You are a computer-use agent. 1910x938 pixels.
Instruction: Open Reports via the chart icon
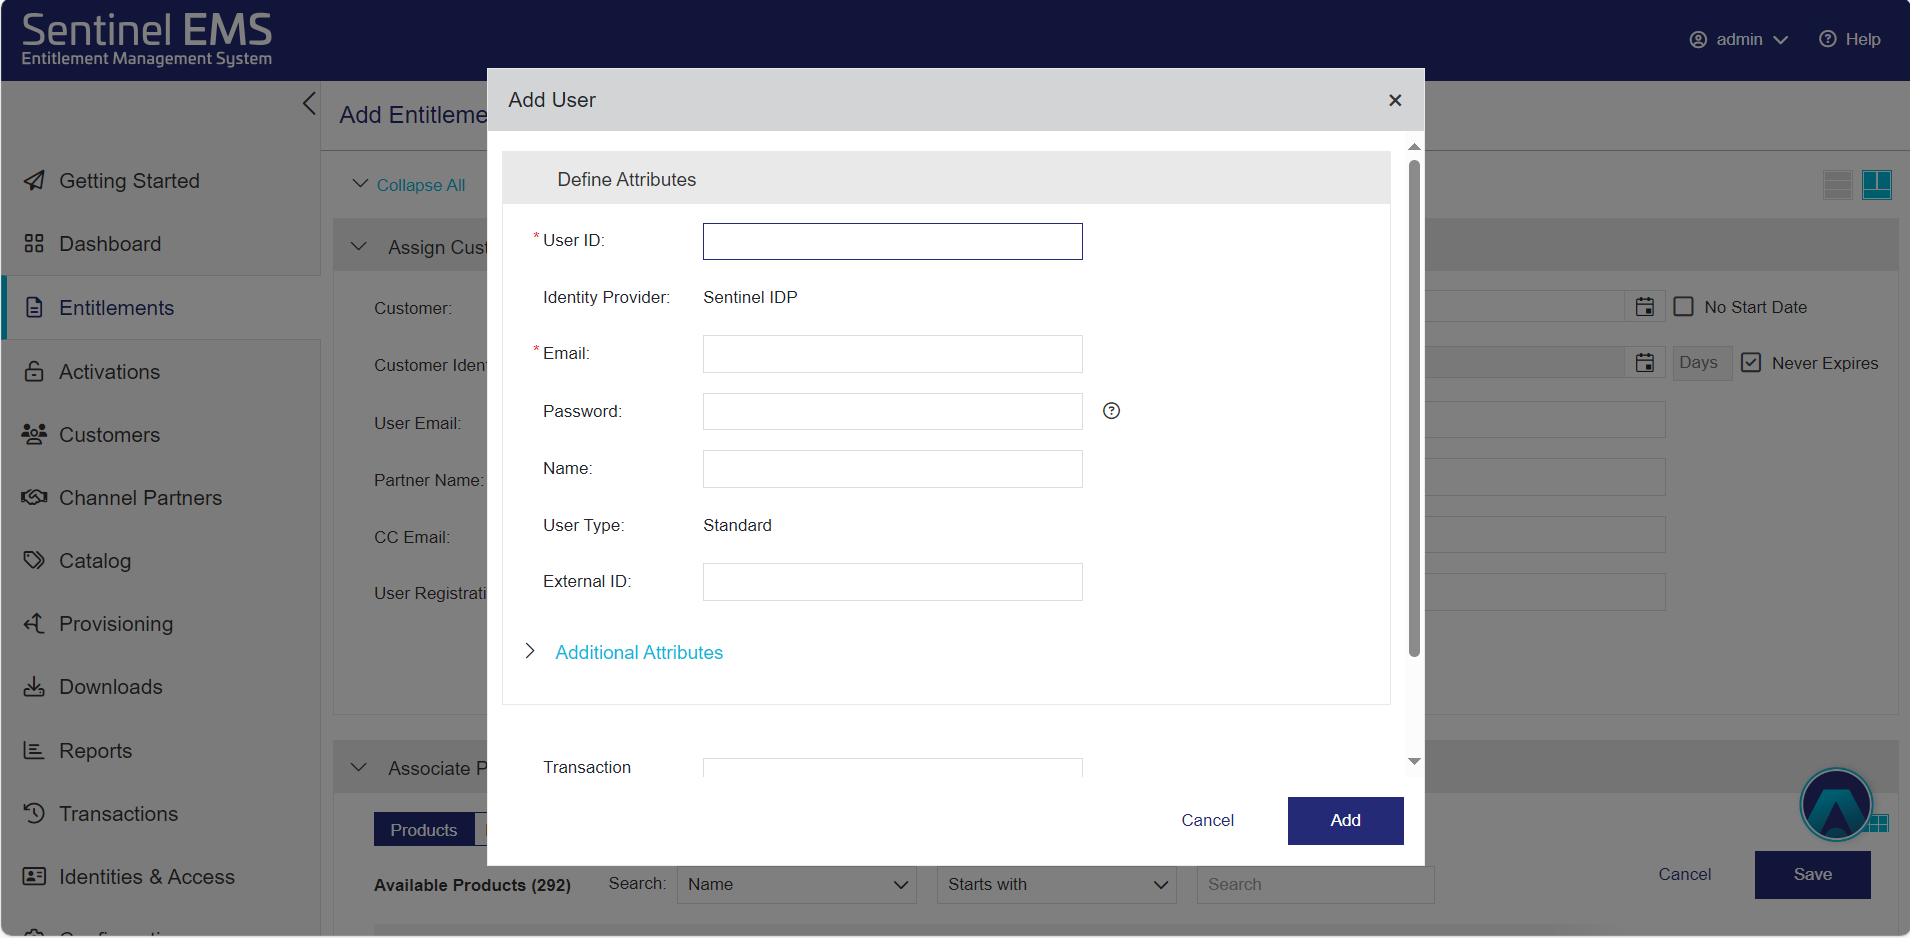33,750
